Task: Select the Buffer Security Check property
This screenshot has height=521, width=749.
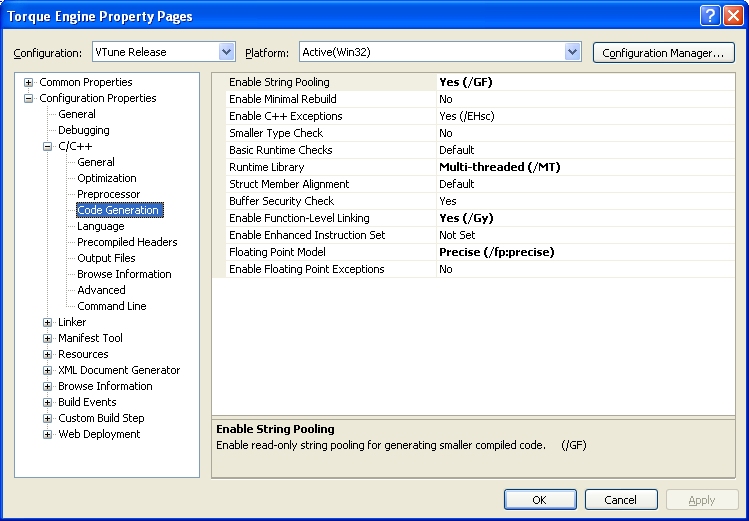Action: pos(282,201)
